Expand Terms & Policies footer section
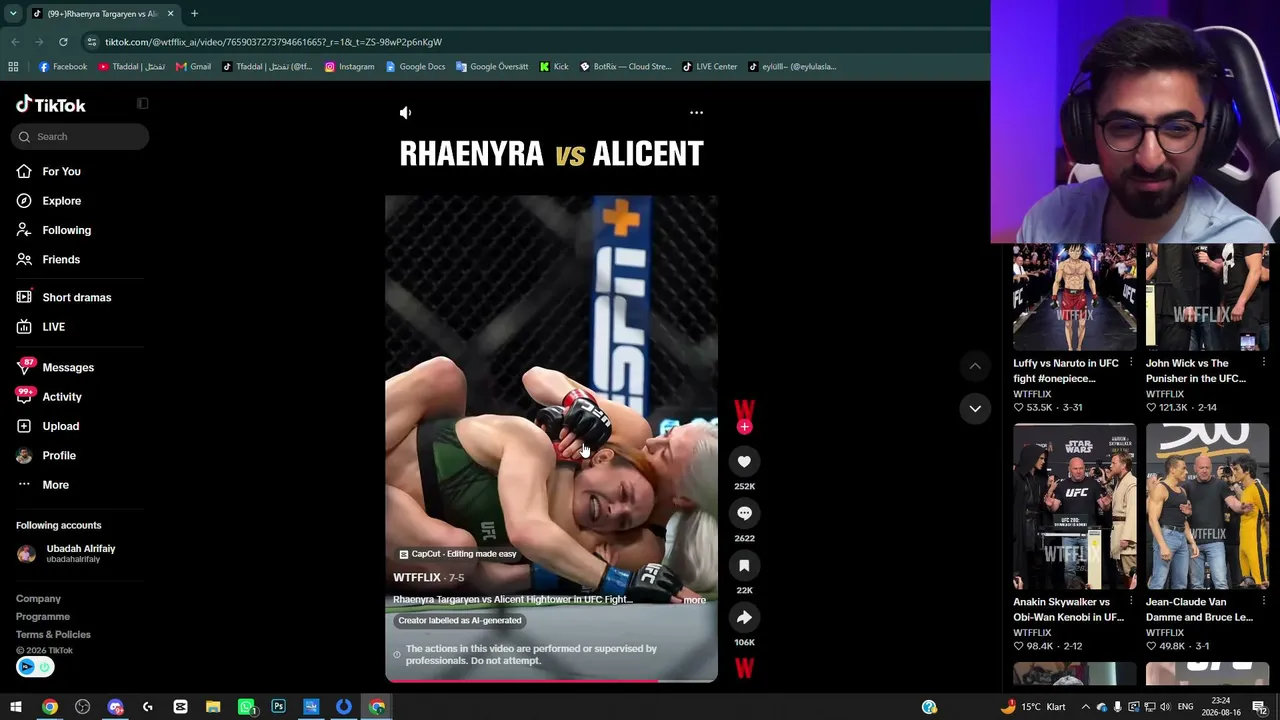Screen dimensions: 1280x720 pyautogui.click(x=53, y=635)
